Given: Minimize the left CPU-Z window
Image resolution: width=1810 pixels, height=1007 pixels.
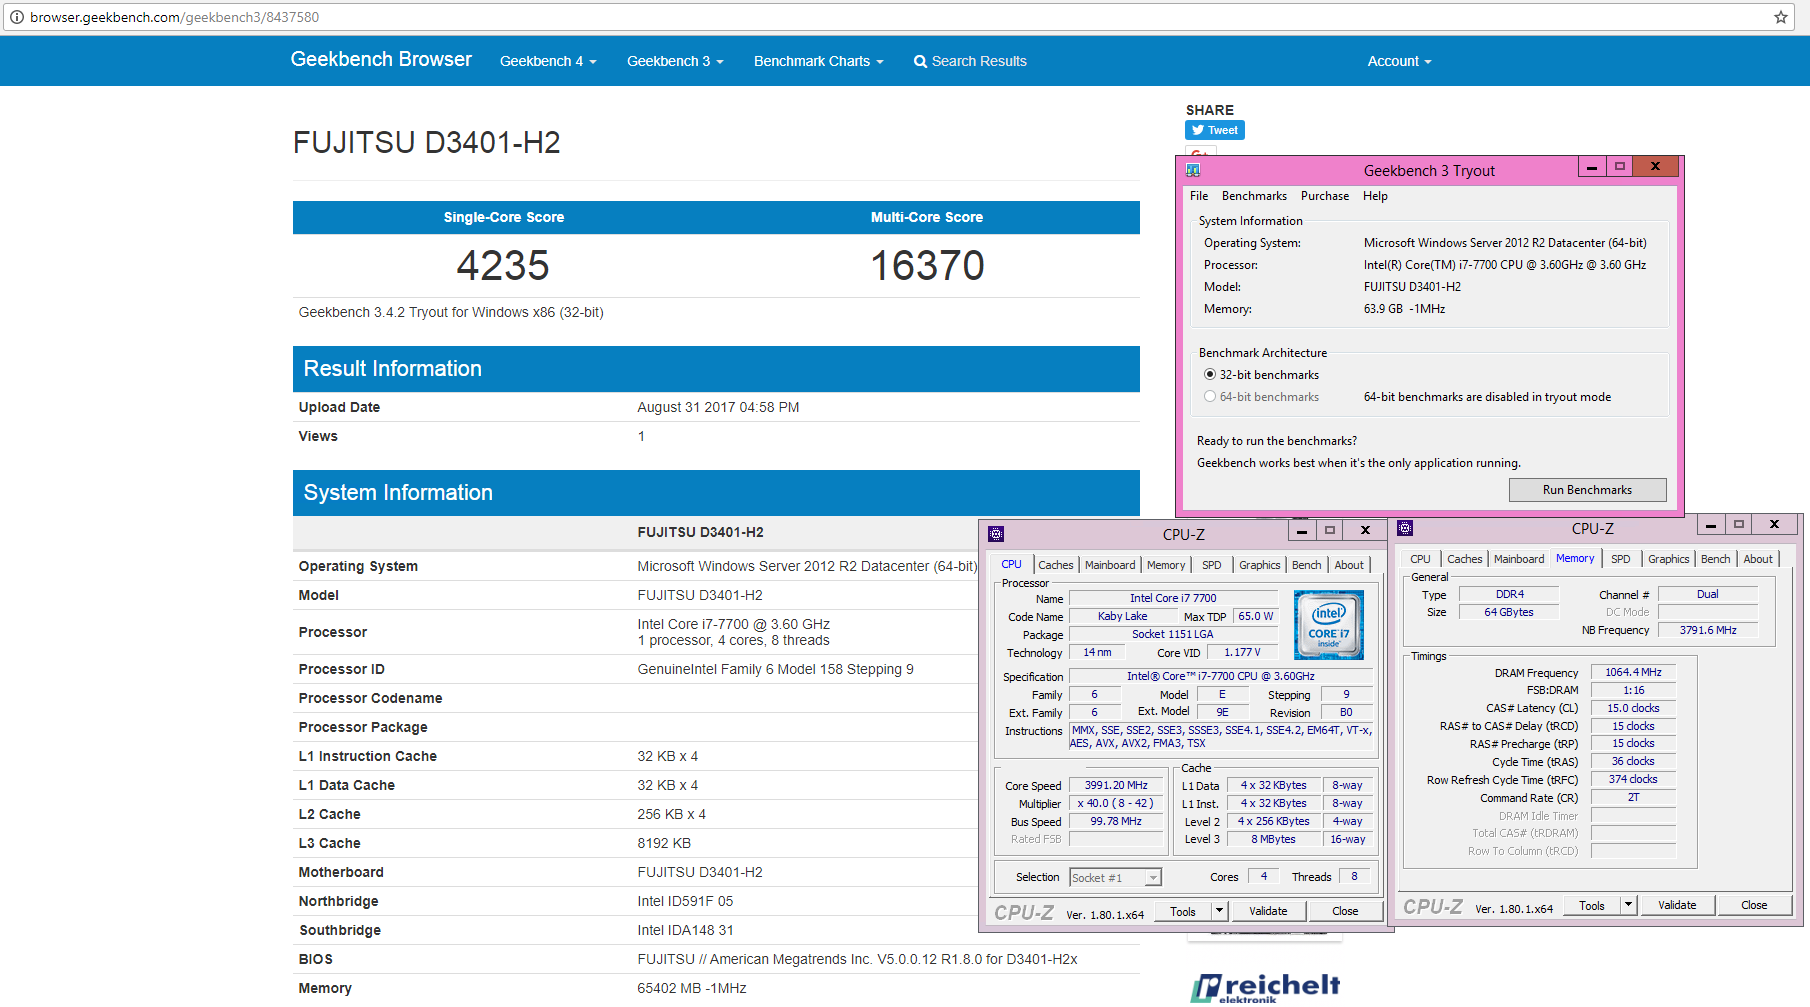Looking at the screenshot, I should pyautogui.click(x=1301, y=531).
